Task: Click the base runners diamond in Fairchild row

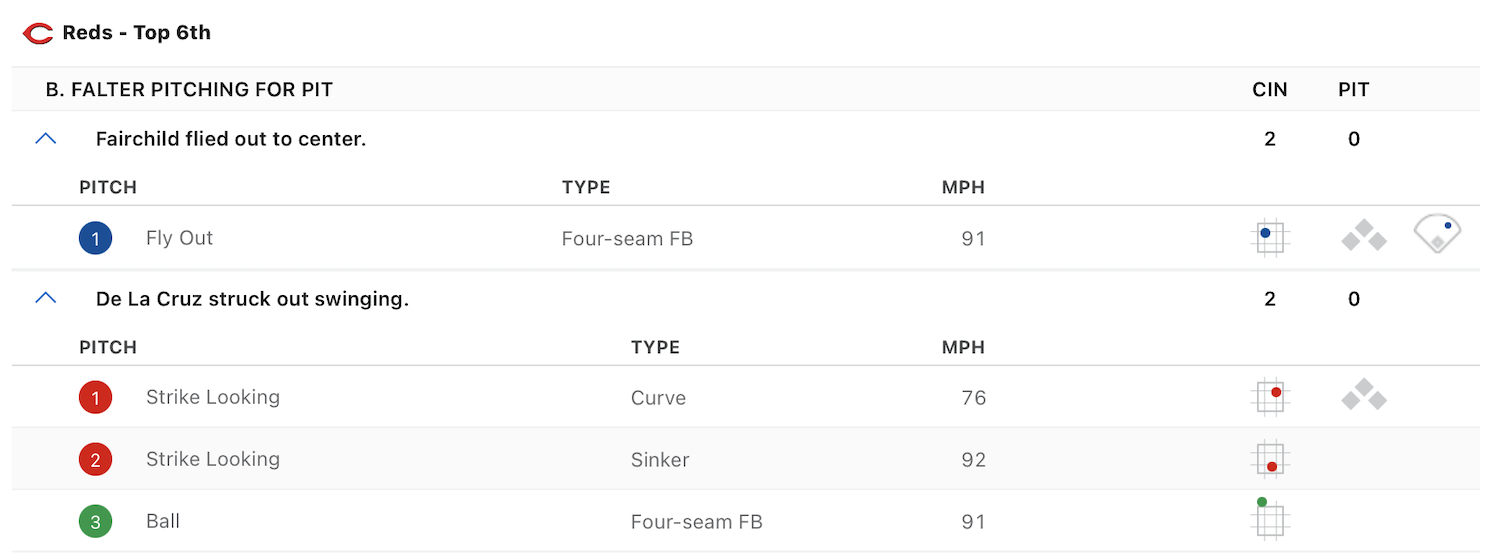Action: point(1364,238)
